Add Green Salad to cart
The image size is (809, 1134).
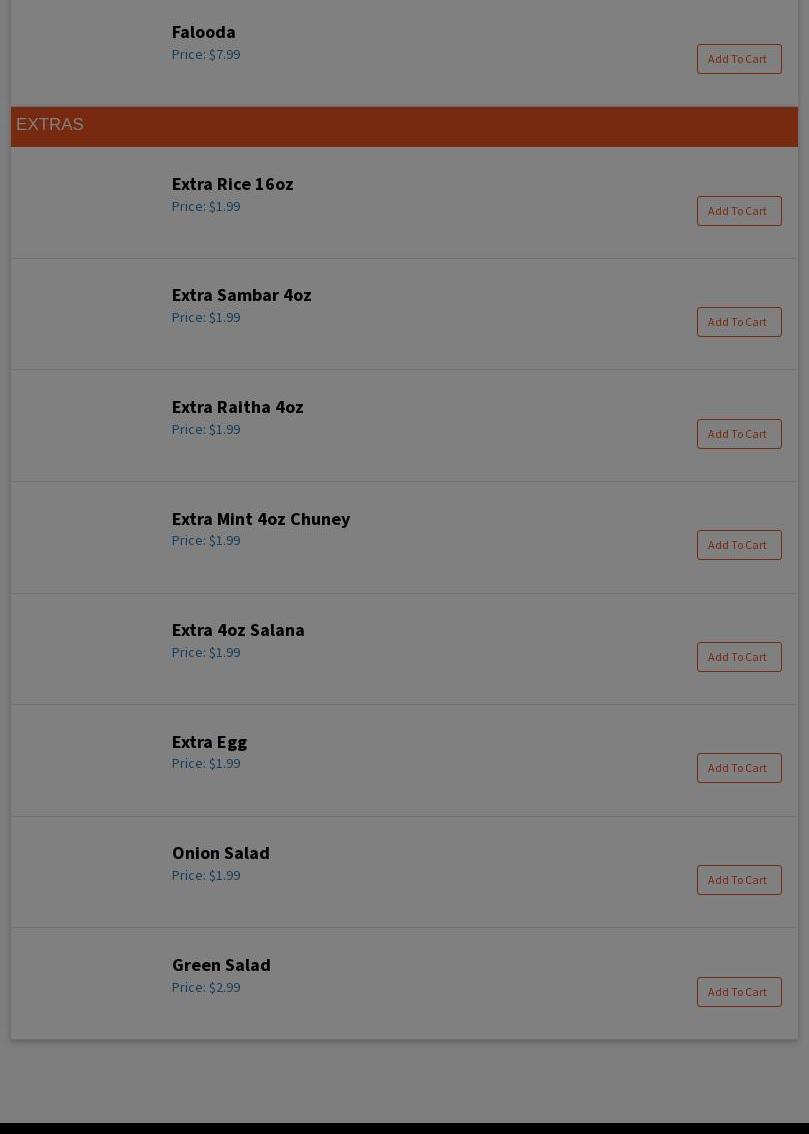tap(738, 992)
